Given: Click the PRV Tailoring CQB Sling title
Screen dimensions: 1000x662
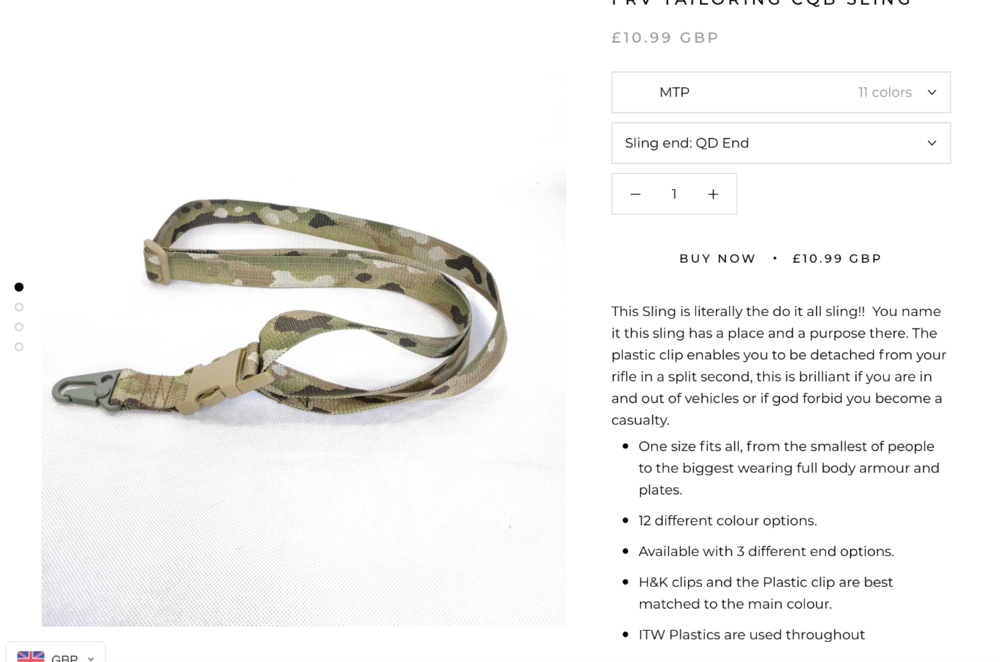Looking at the screenshot, I should (x=761, y=3).
